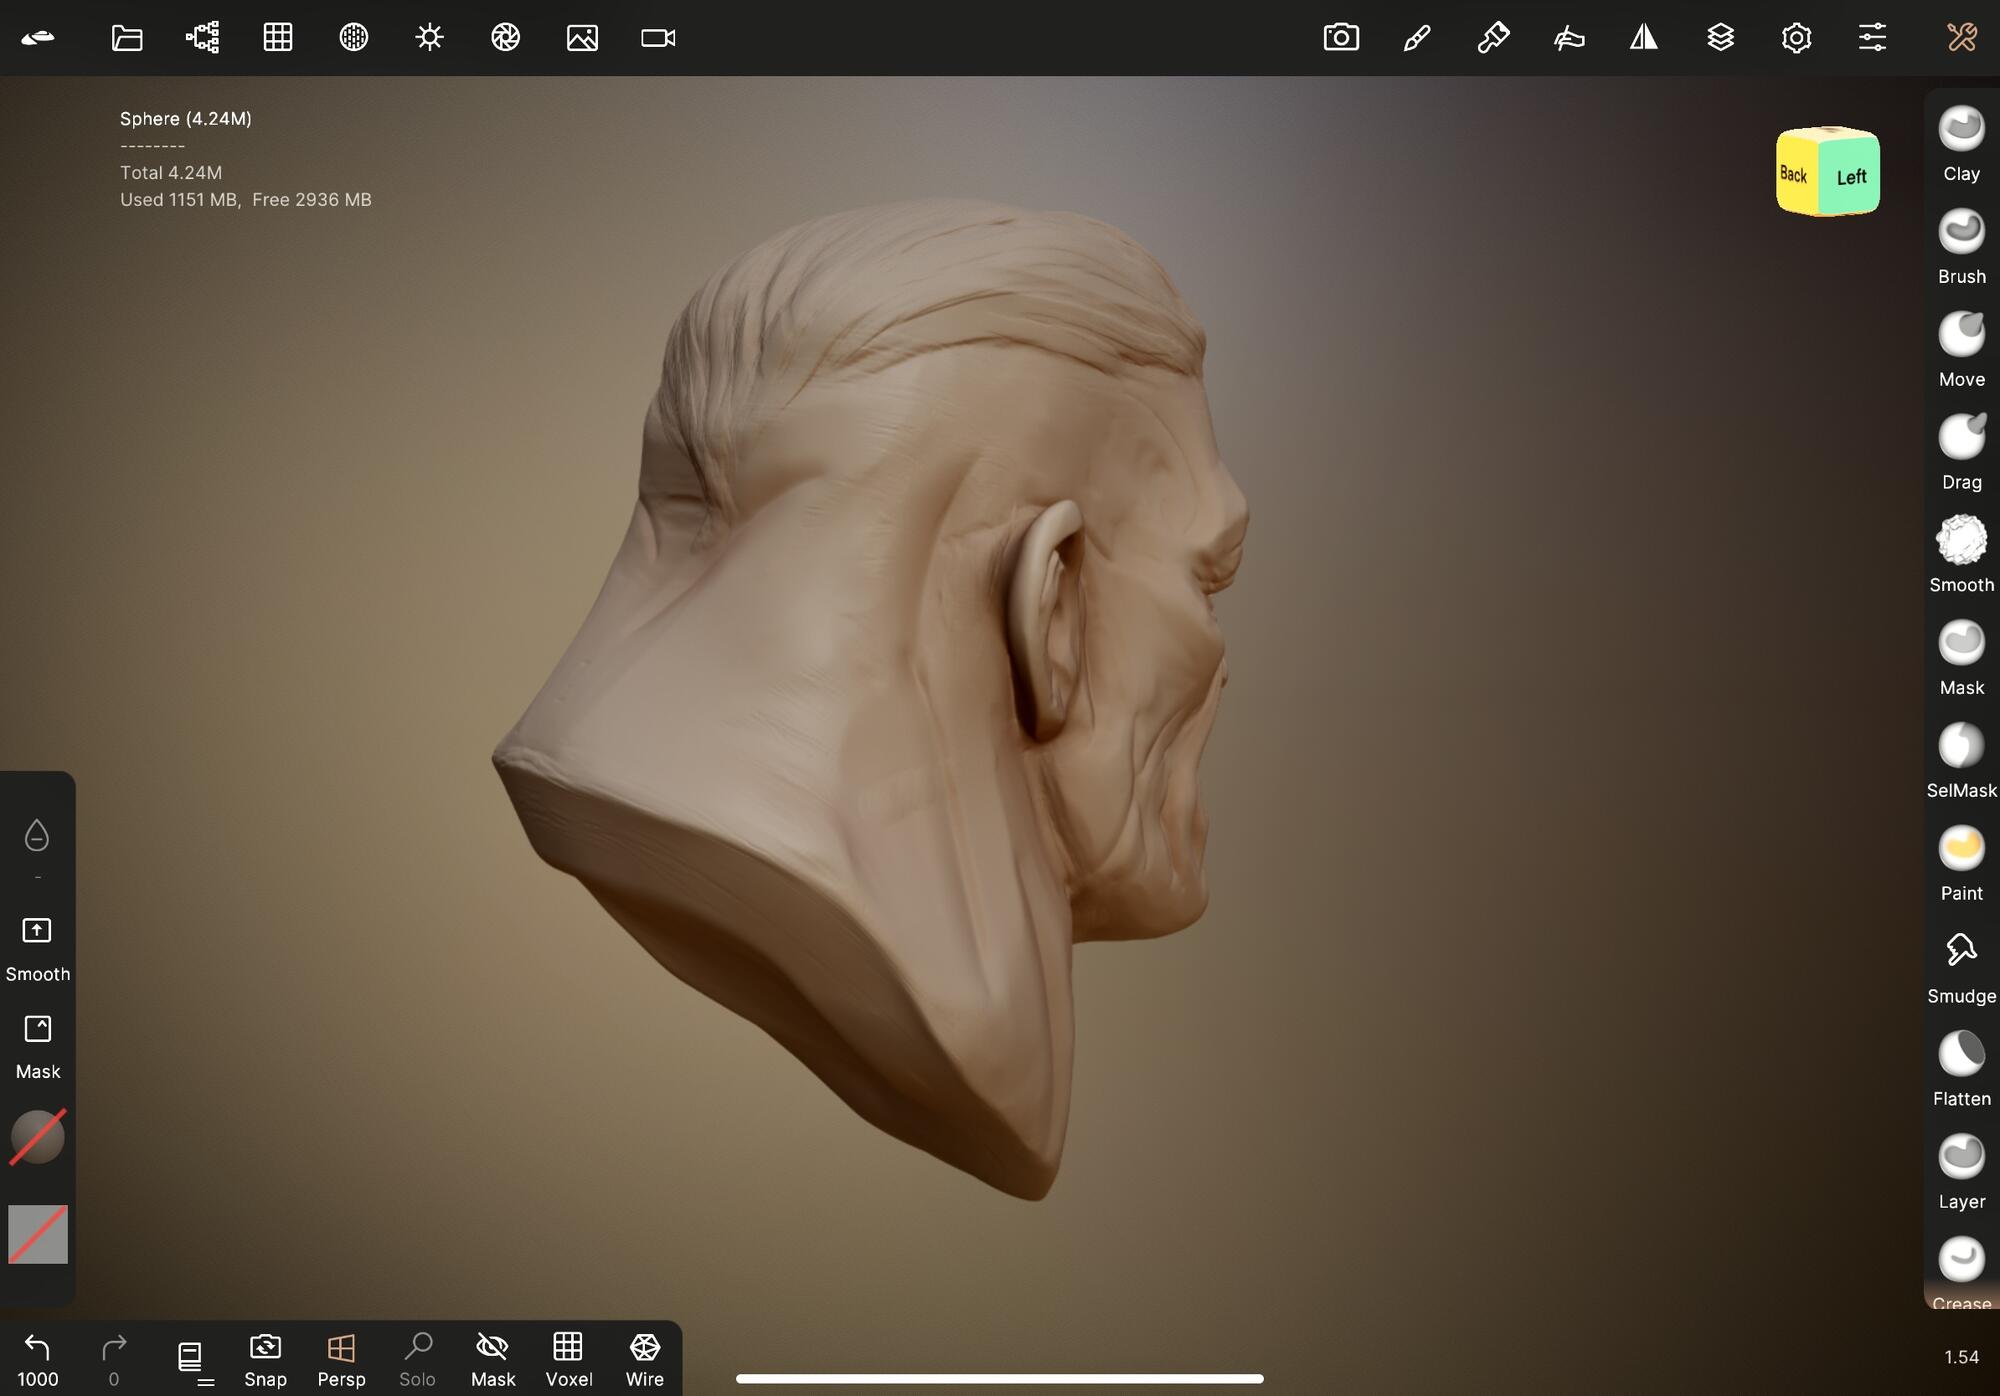Open the scene hierarchy menu
This screenshot has width=2000, height=1396.
coord(202,38)
